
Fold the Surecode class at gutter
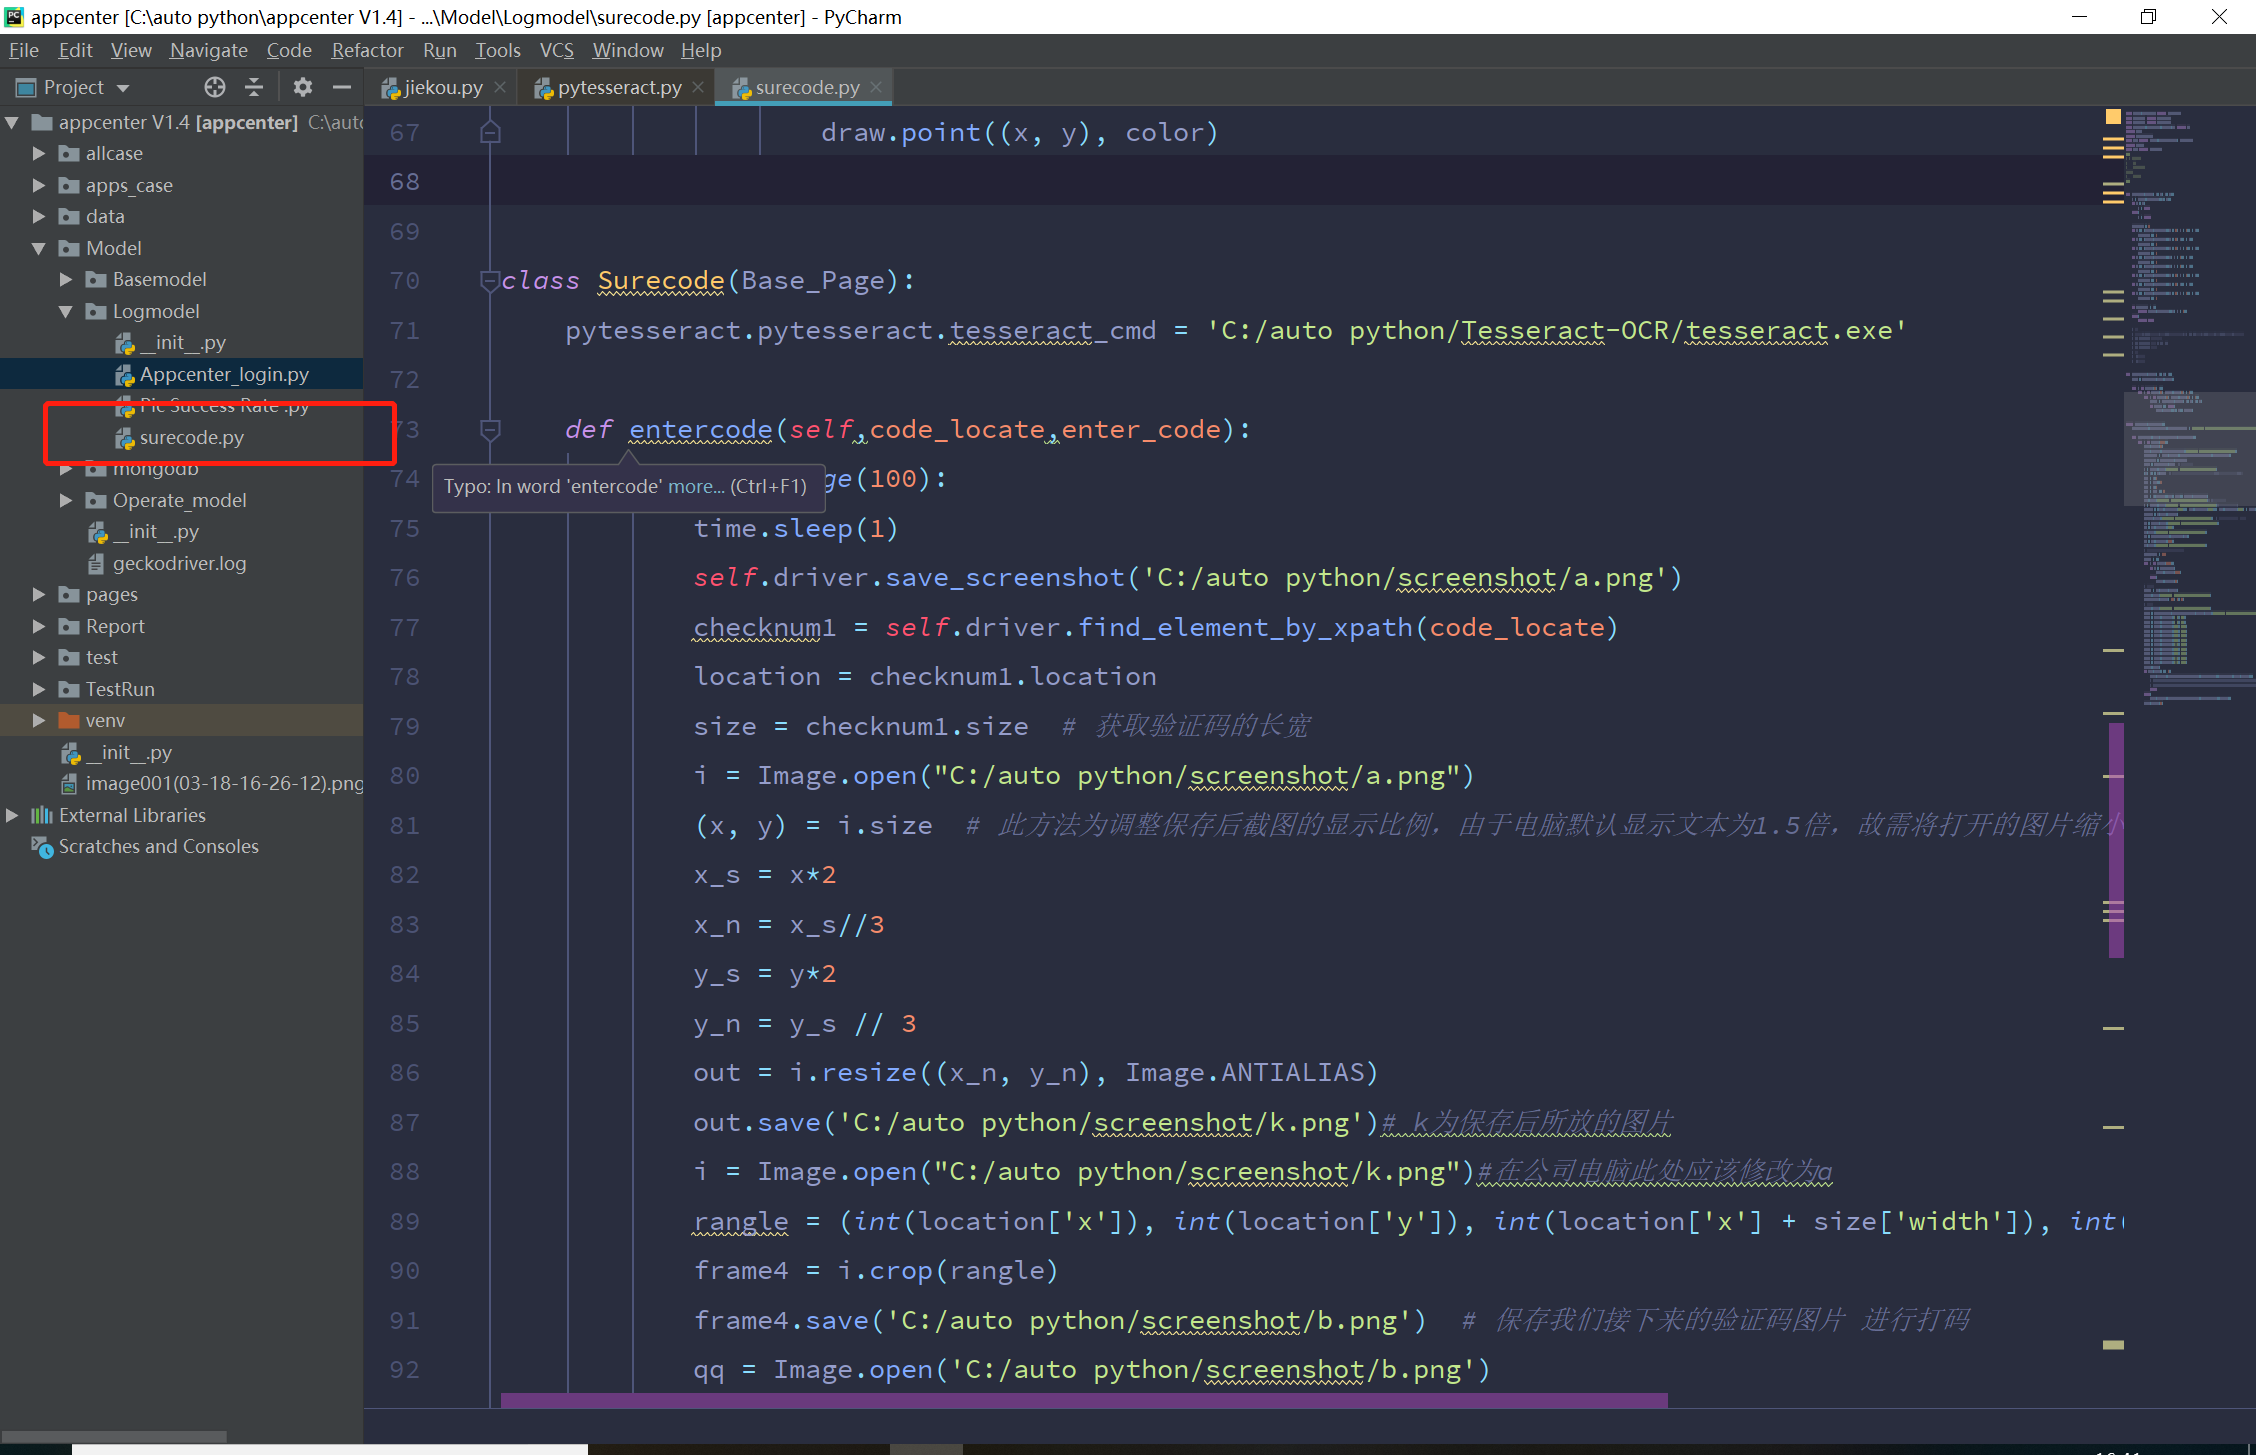[x=489, y=281]
